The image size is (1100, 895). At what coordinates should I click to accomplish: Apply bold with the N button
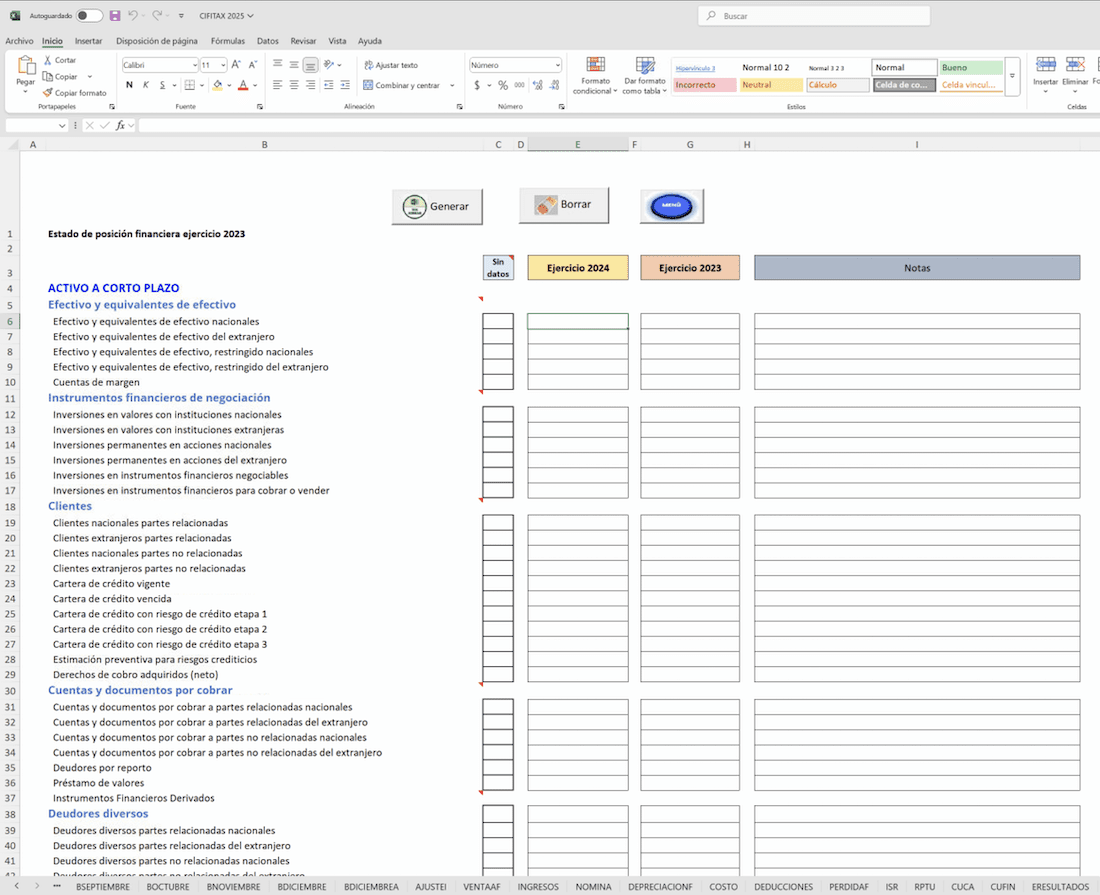tap(129, 85)
